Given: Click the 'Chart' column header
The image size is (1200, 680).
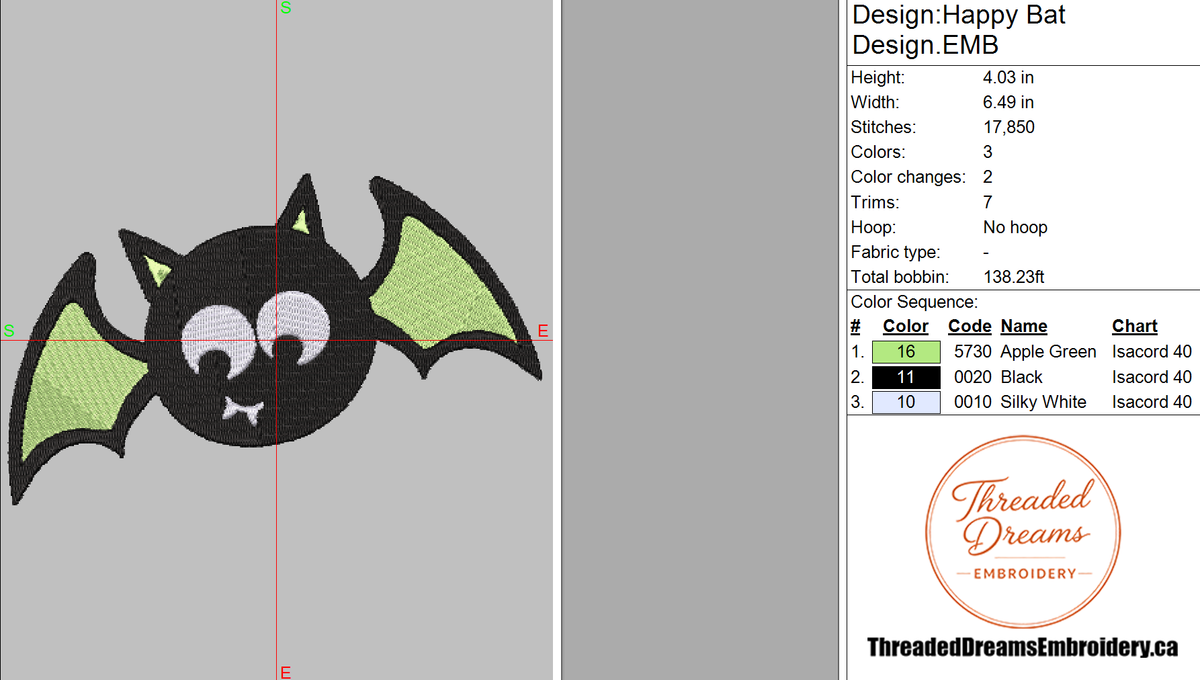Looking at the screenshot, I should (x=1135, y=326).
